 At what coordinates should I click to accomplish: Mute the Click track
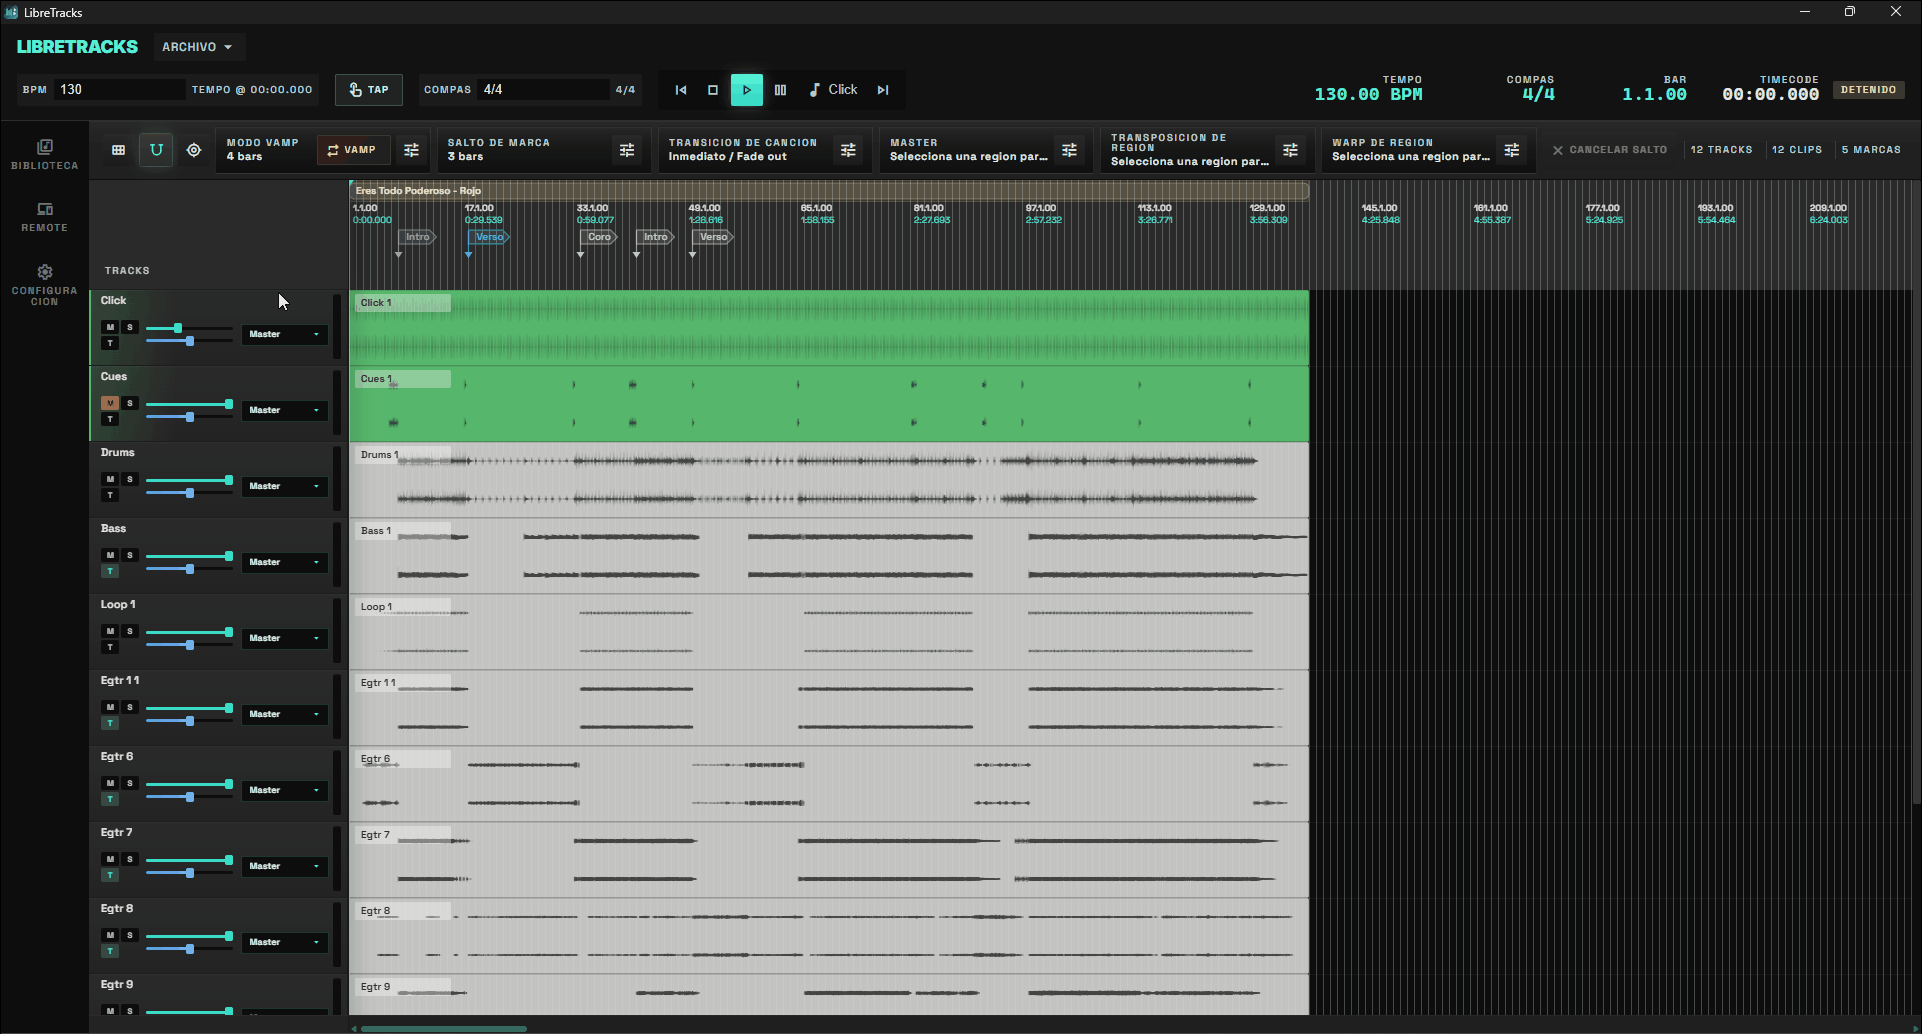click(110, 327)
